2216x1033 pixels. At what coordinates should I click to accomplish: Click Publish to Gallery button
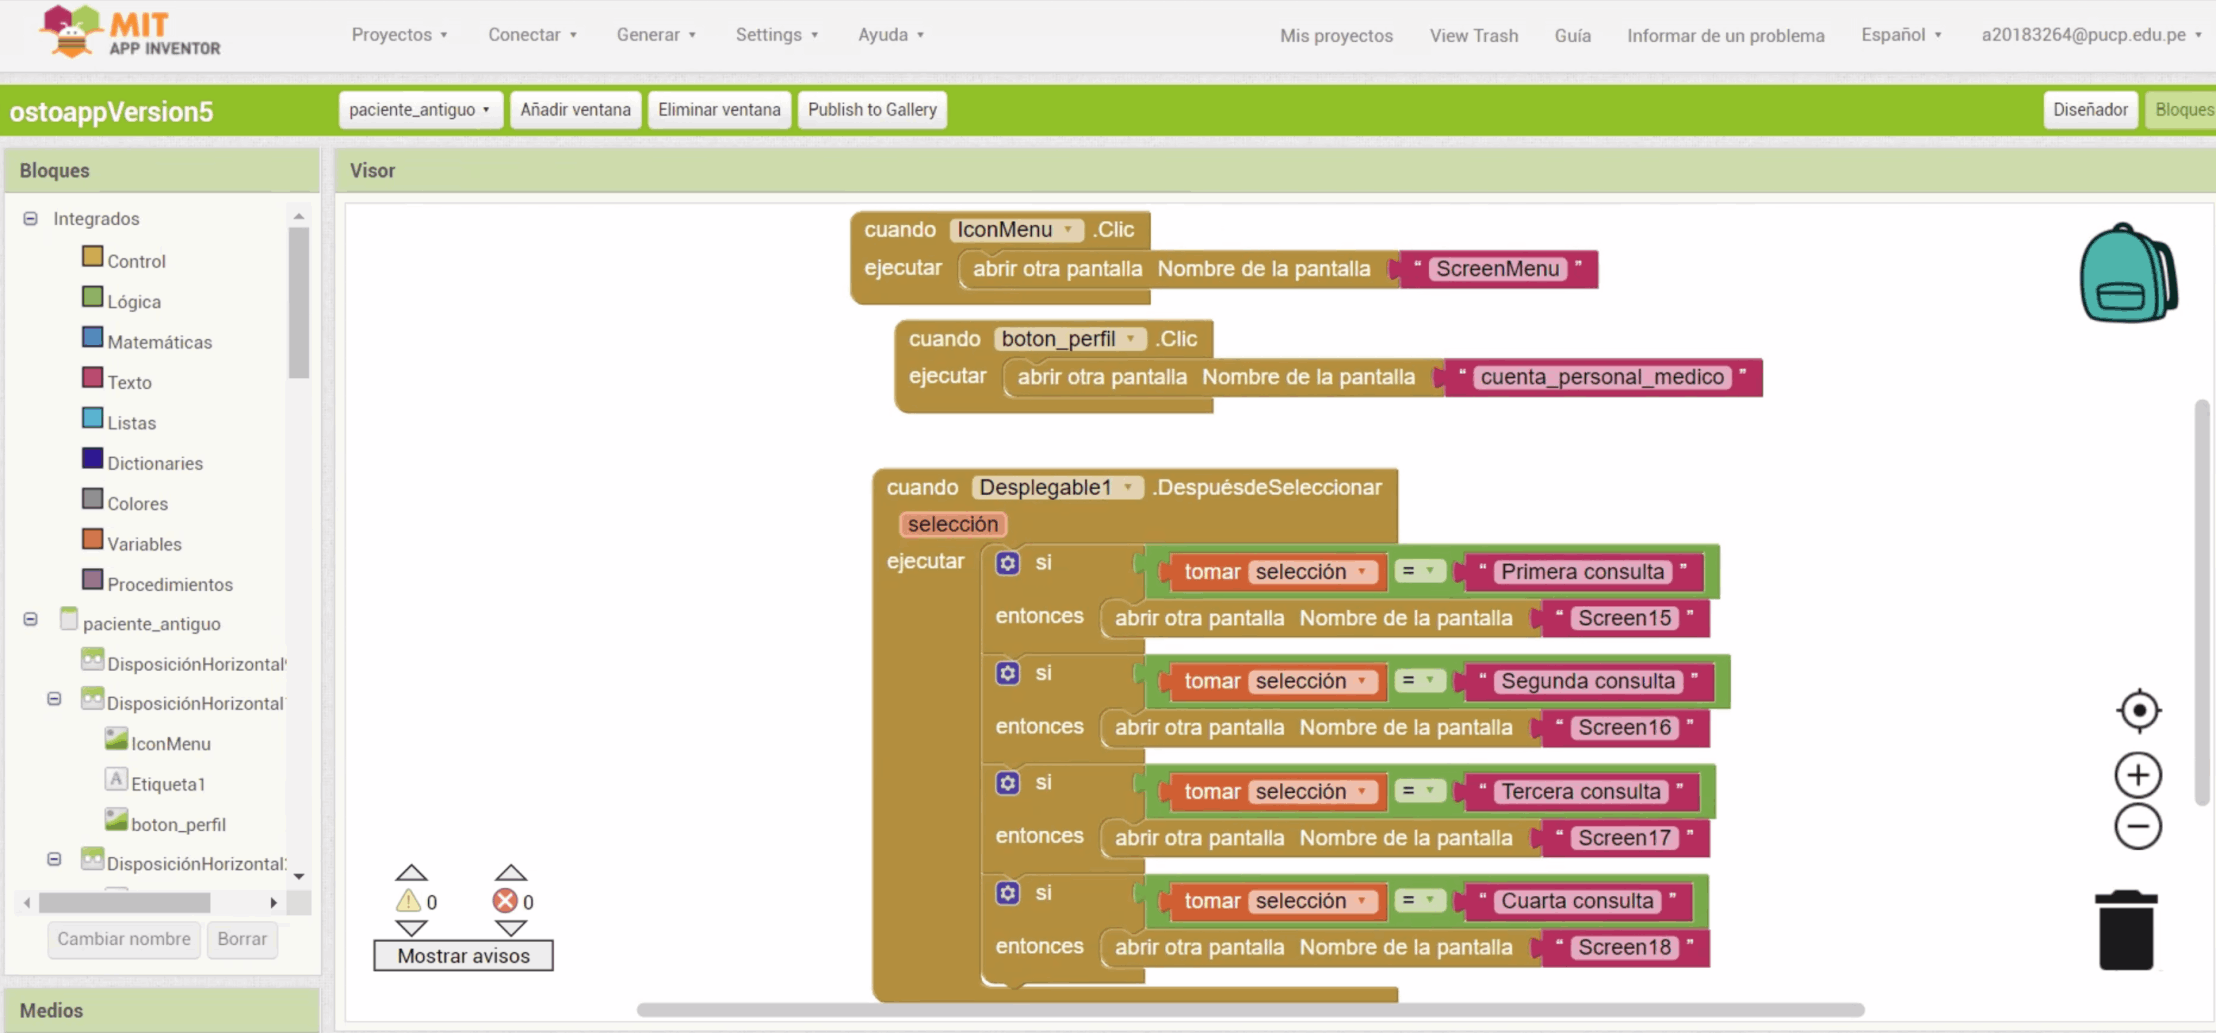[872, 109]
